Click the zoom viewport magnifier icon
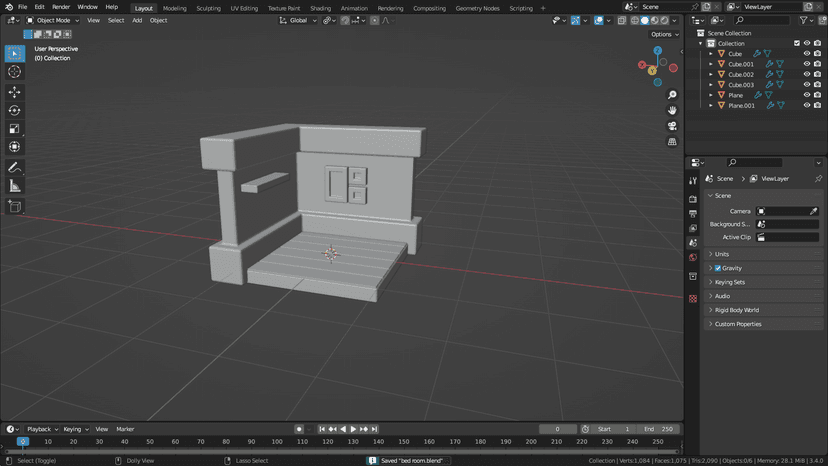Viewport: 828px width, 466px height. click(672, 95)
